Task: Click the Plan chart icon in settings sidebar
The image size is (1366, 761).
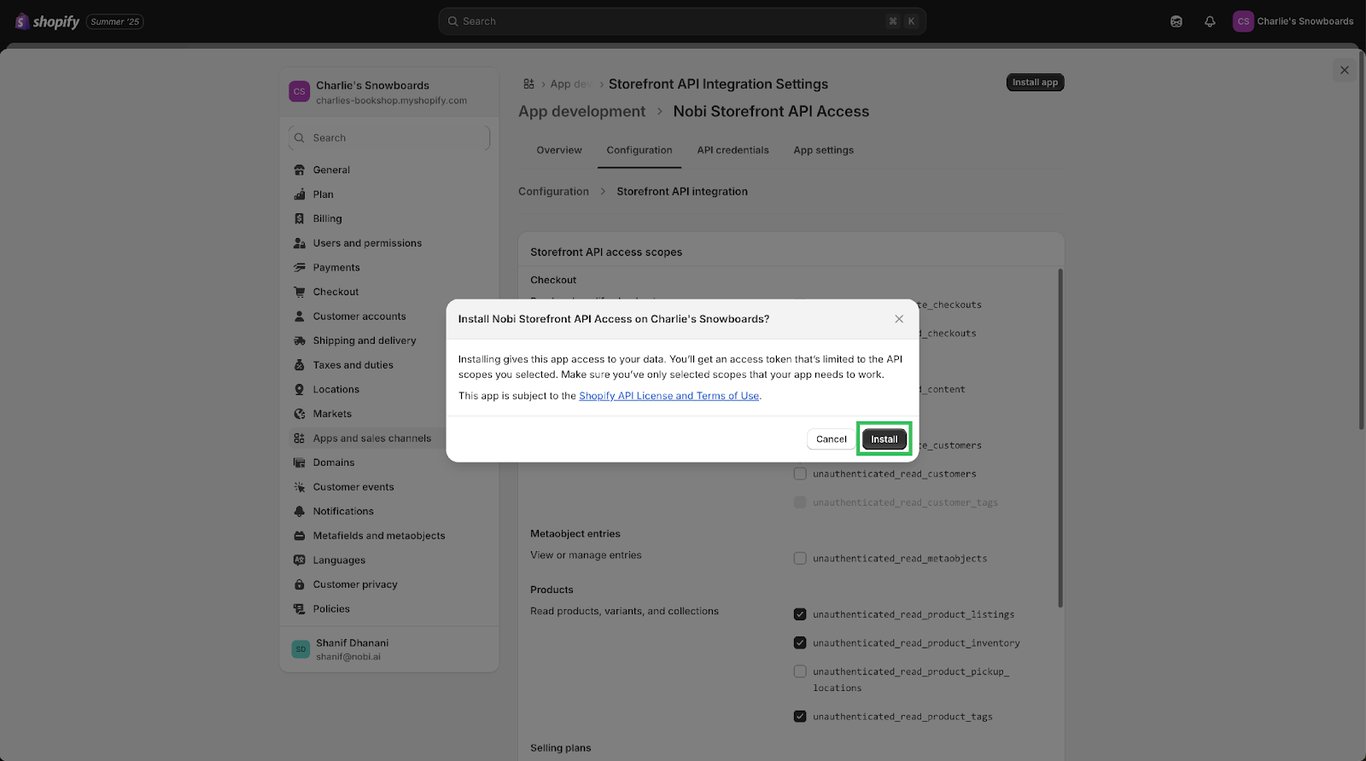Action: click(300, 194)
